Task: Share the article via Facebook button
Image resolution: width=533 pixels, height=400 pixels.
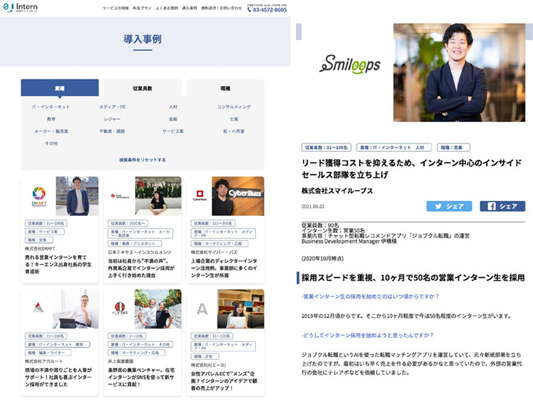Action: (x=502, y=206)
